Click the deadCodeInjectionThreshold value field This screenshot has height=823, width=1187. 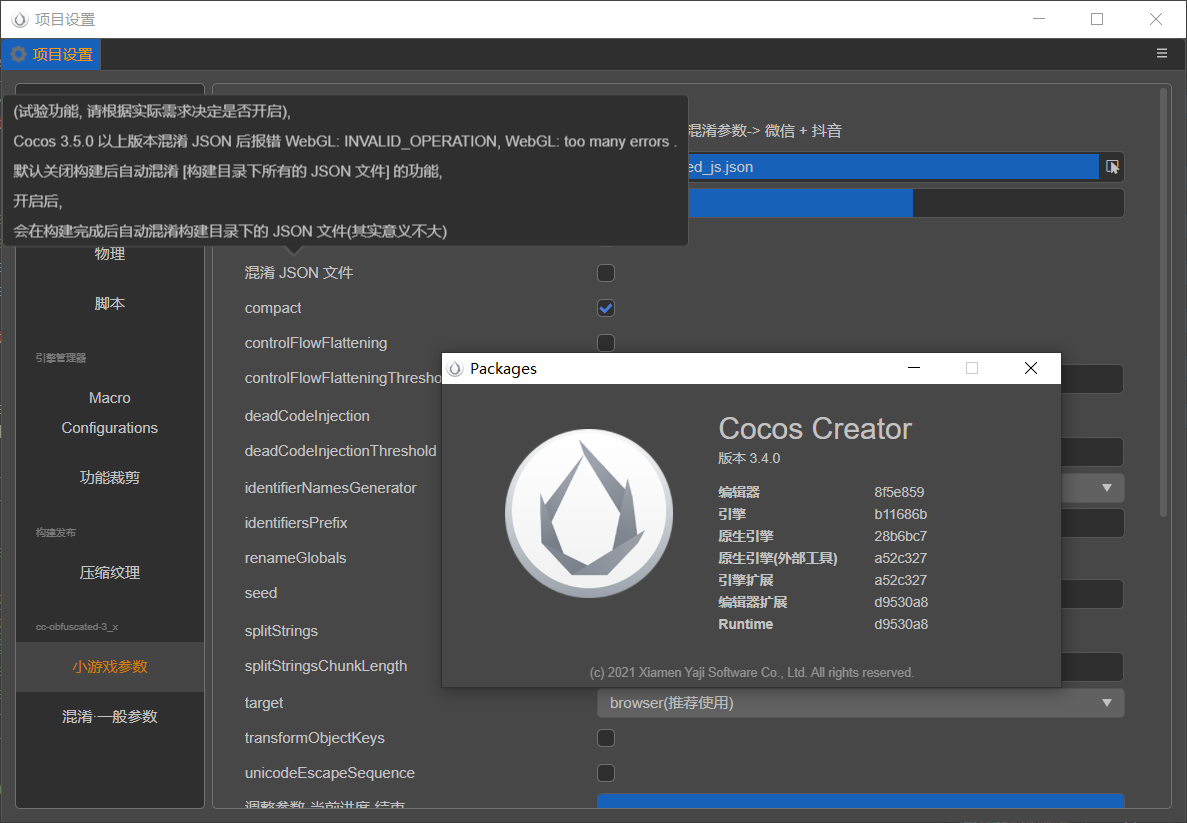(1092, 452)
